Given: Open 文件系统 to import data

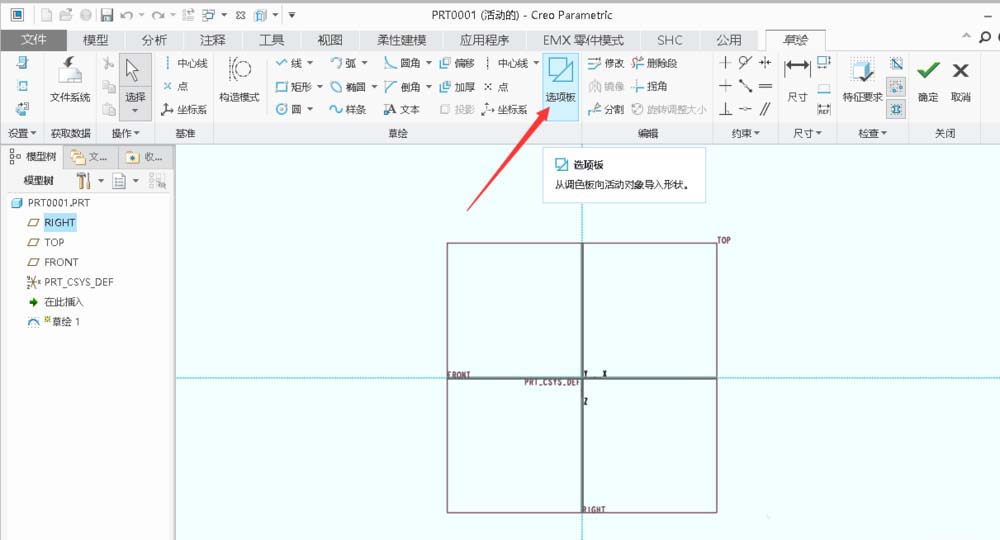Looking at the screenshot, I should click(x=70, y=80).
